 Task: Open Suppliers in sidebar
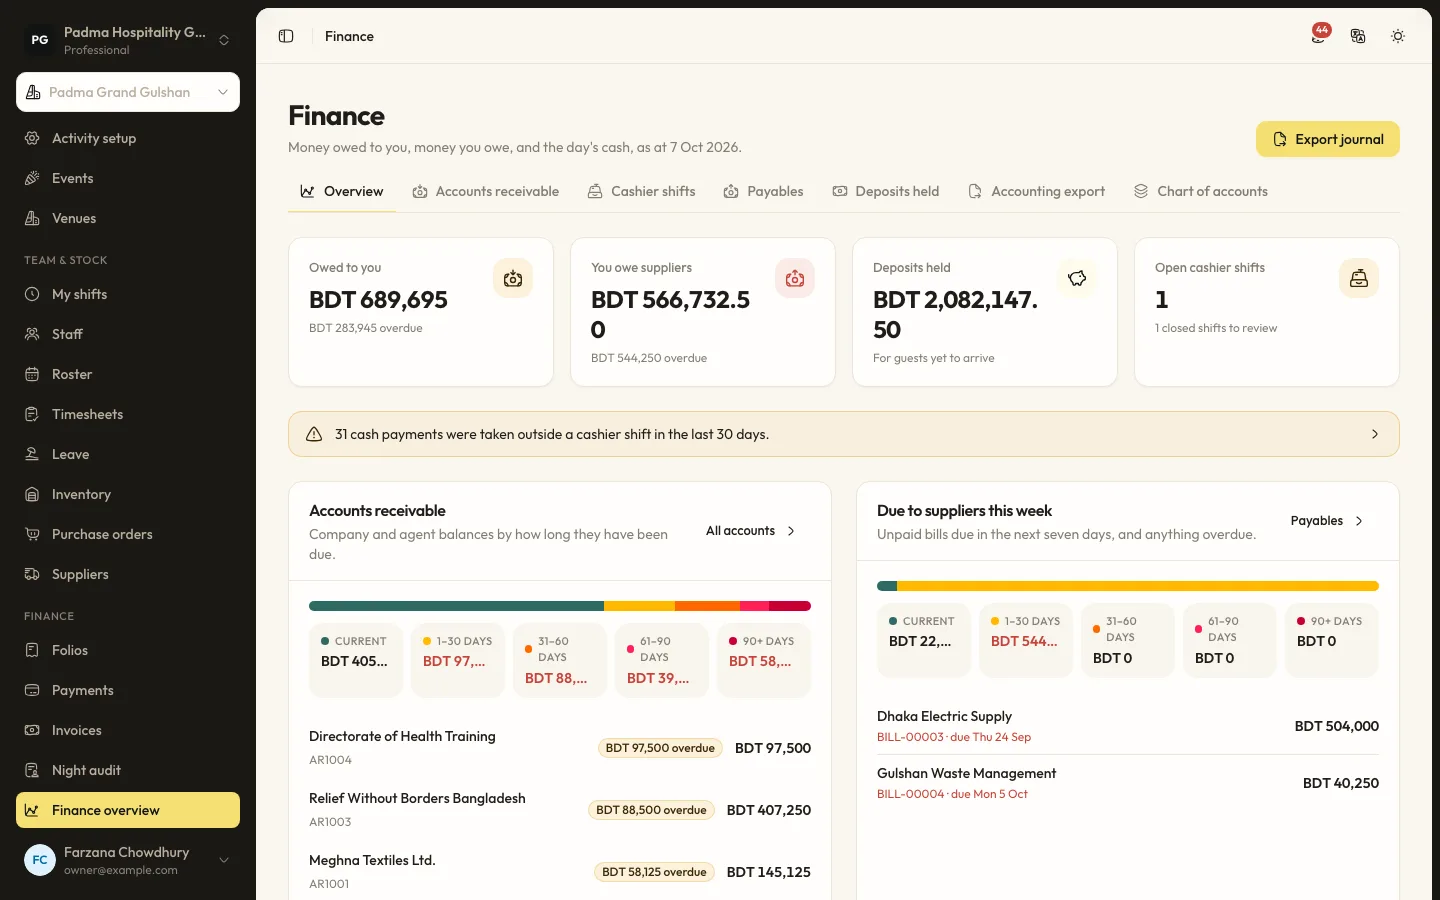(x=128, y=574)
